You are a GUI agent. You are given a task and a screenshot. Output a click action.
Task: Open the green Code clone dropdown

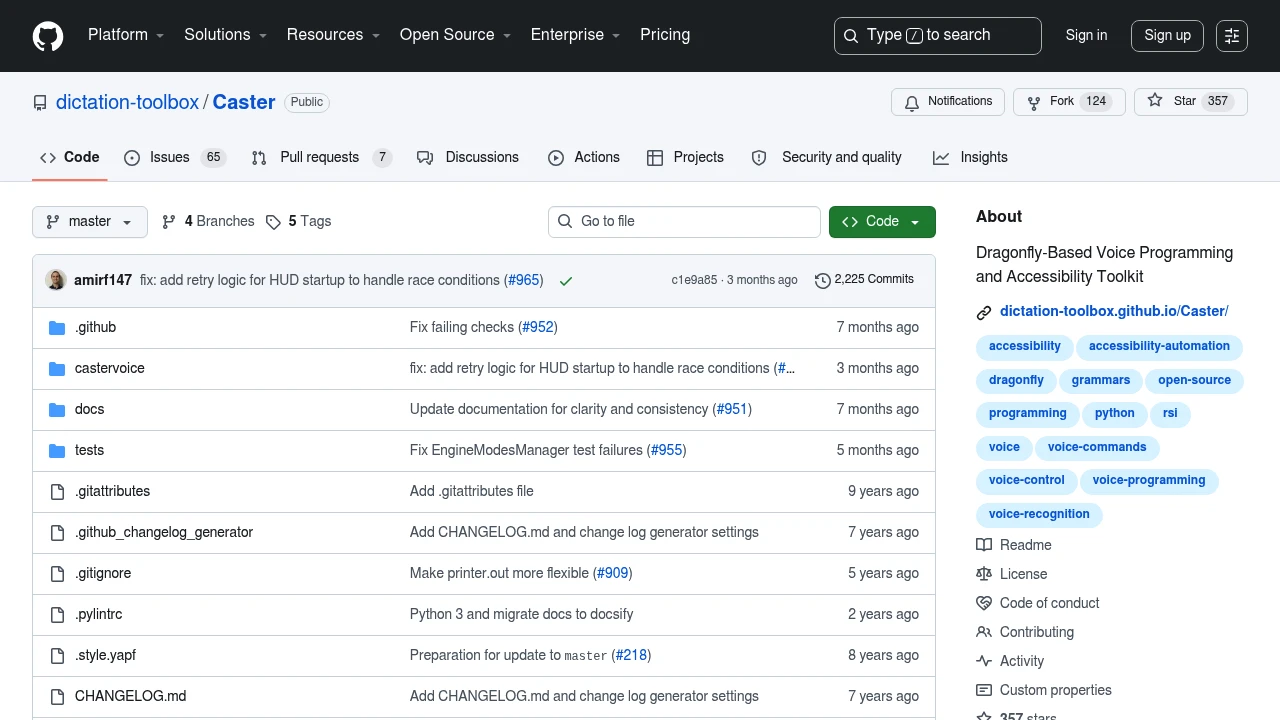click(882, 222)
